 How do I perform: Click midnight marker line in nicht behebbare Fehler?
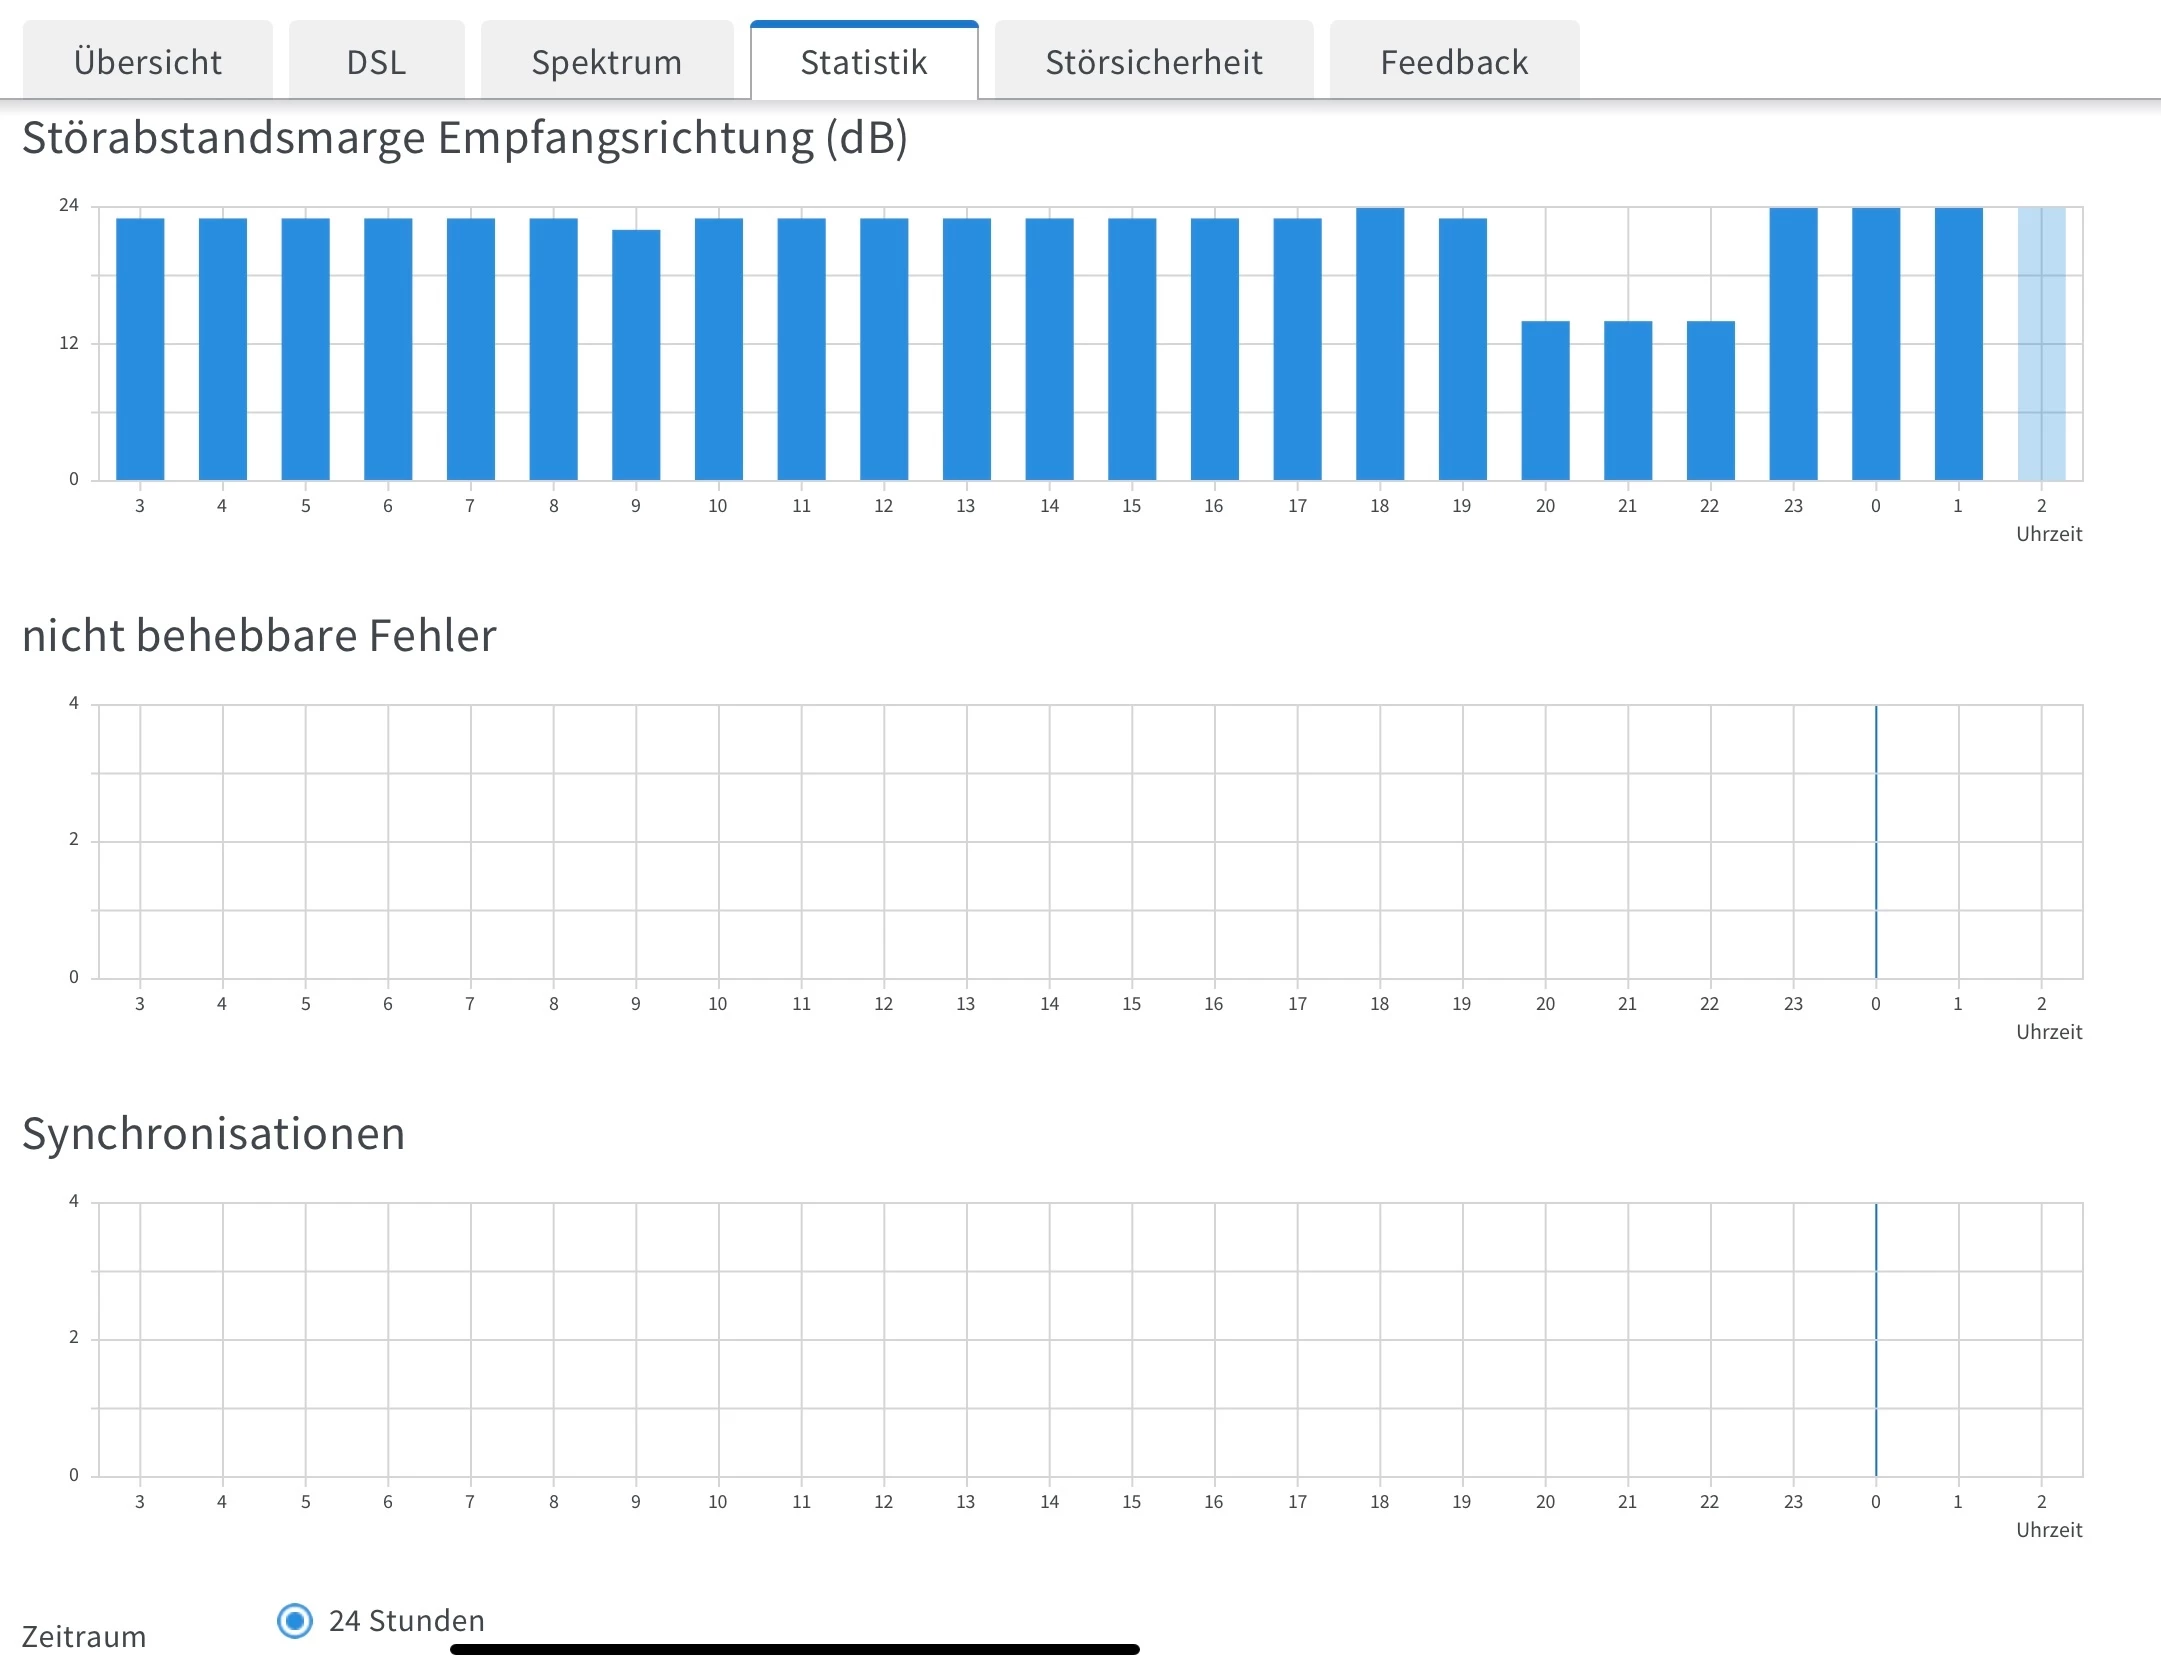[1876, 841]
